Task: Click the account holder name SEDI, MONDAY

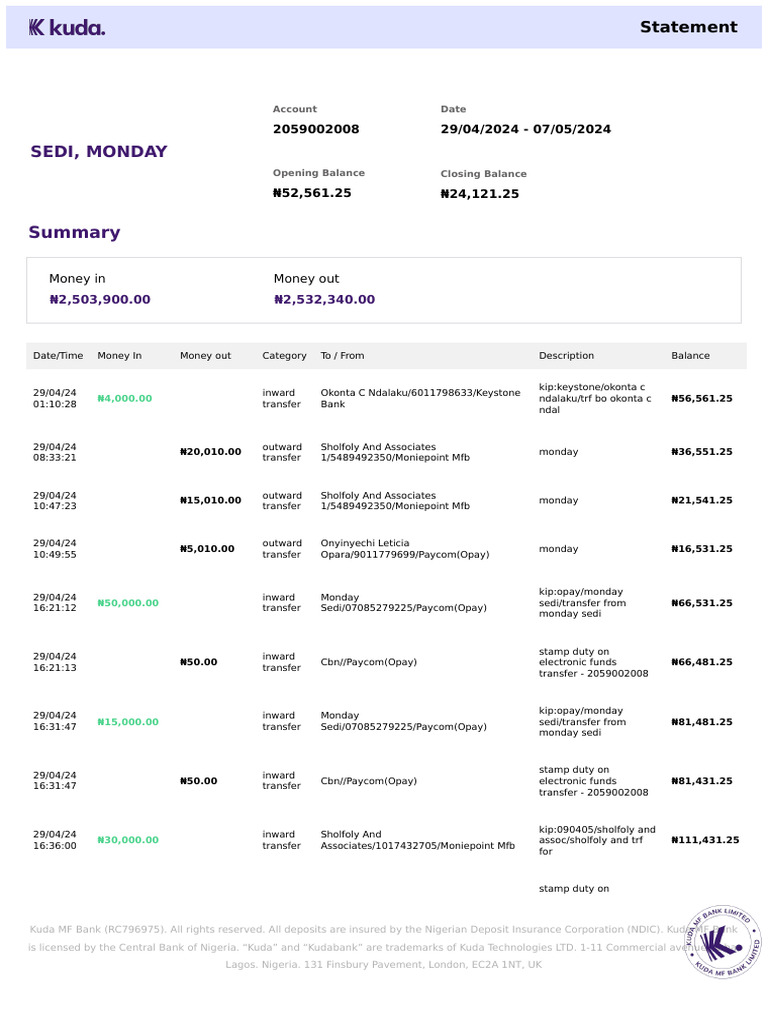Action: coord(99,152)
